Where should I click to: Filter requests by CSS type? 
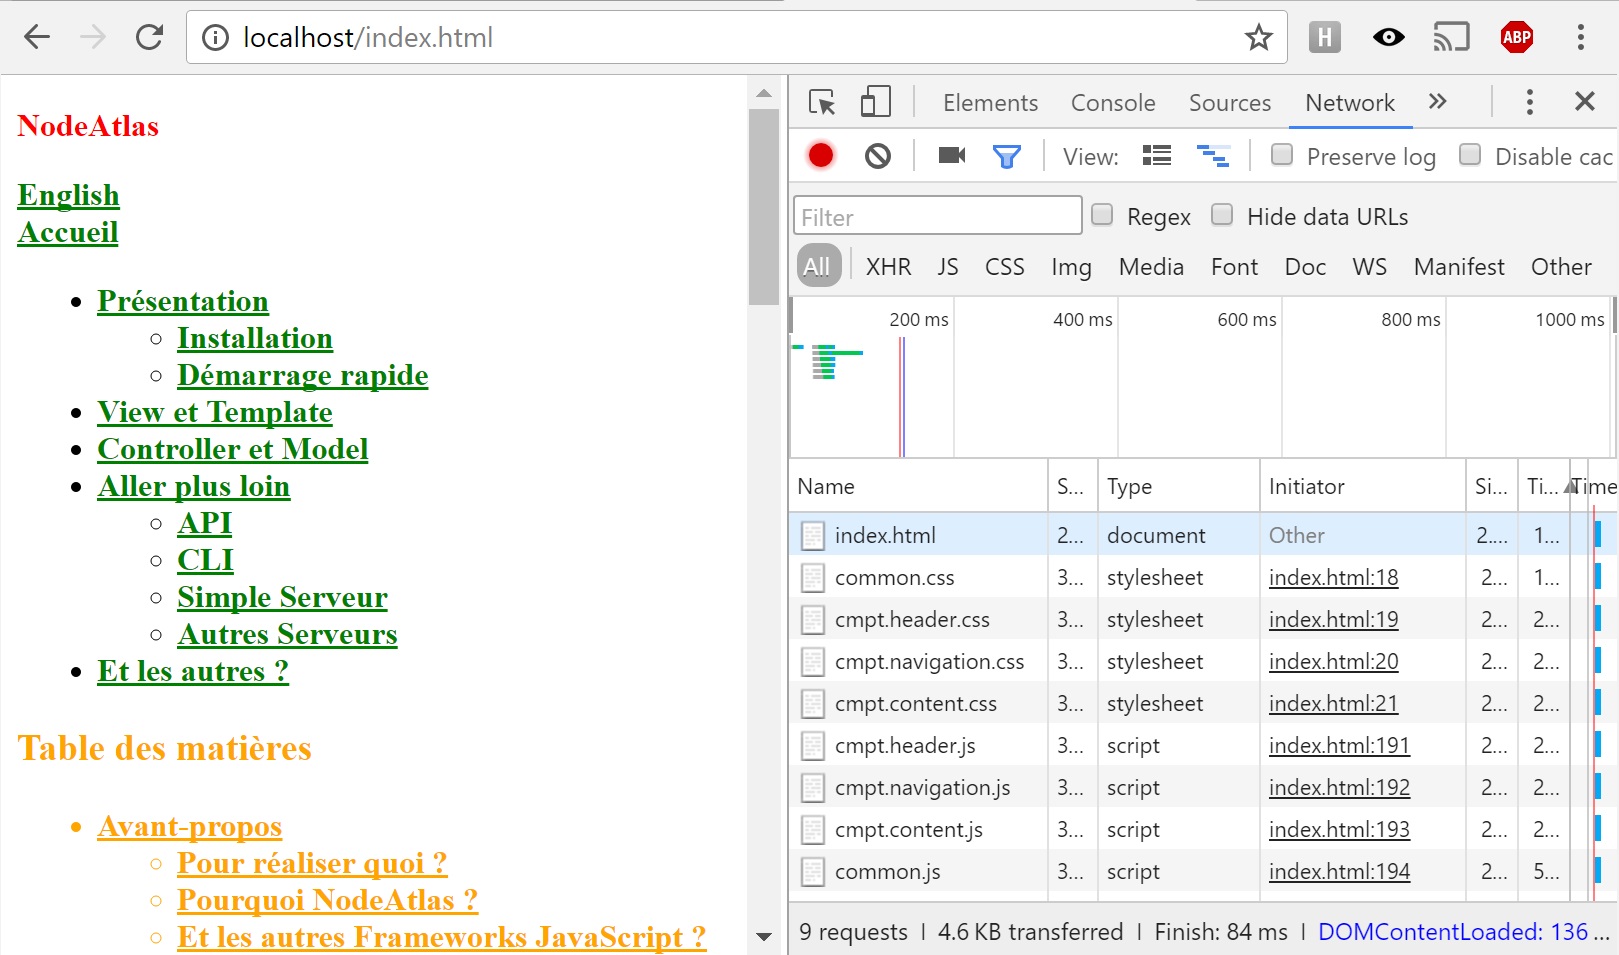[x=1005, y=267]
